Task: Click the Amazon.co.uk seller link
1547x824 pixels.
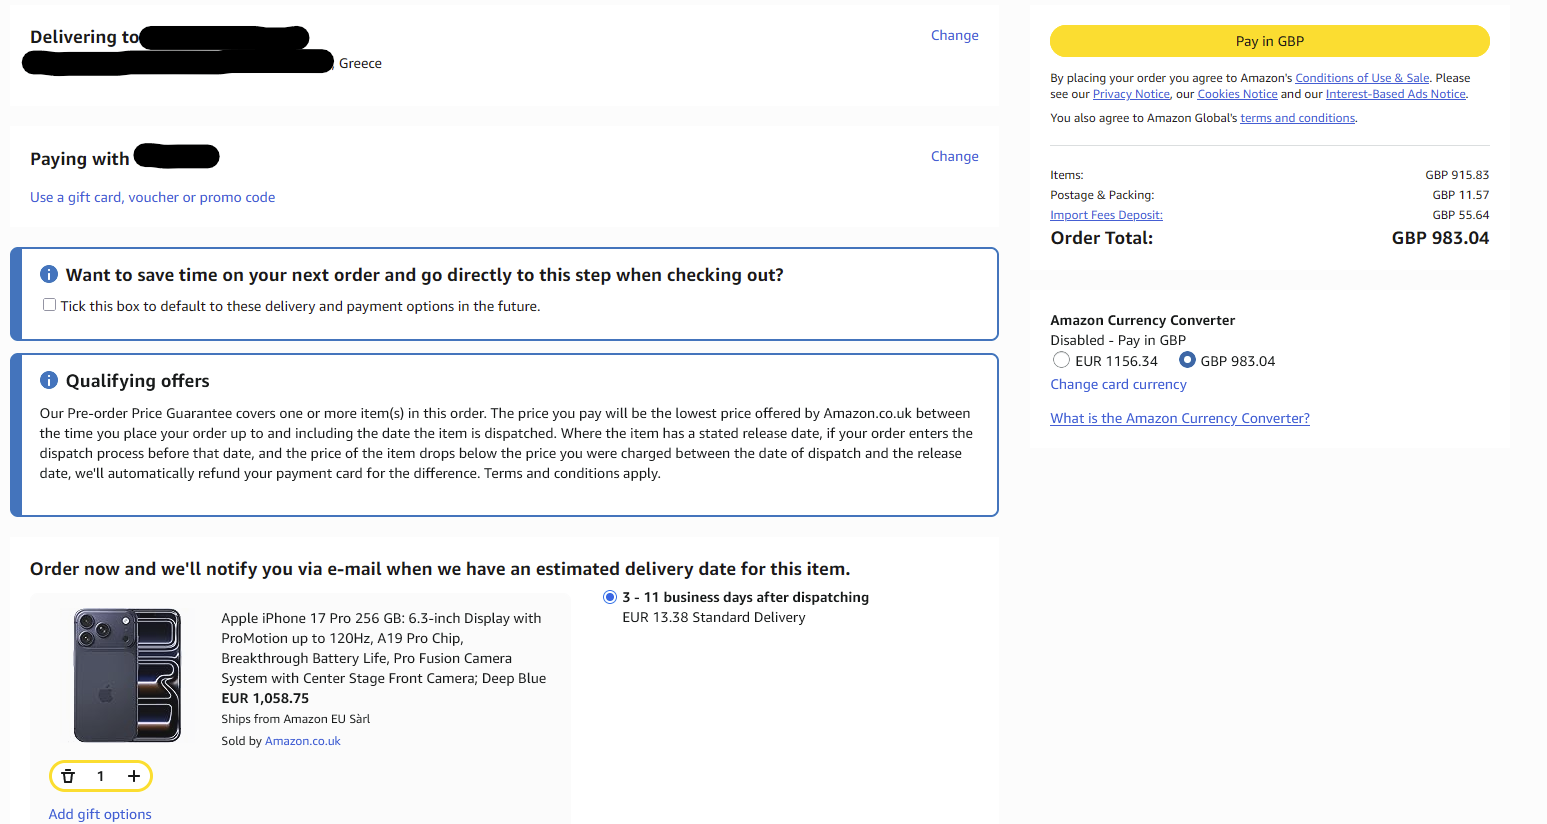Action: (303, 741)
